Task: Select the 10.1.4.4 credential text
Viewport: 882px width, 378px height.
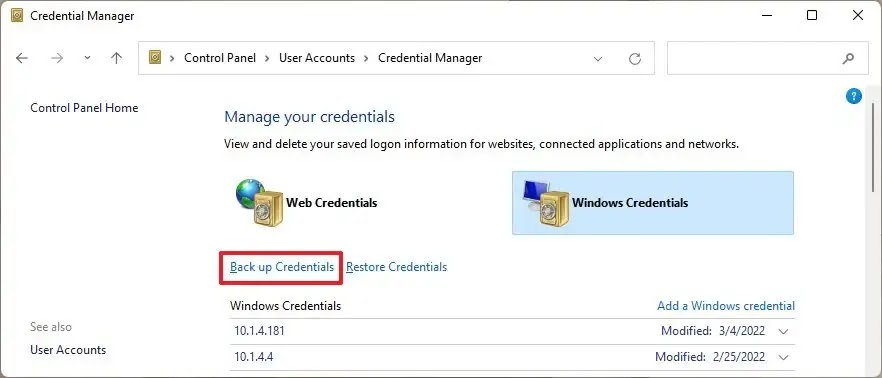Action: 254,357
